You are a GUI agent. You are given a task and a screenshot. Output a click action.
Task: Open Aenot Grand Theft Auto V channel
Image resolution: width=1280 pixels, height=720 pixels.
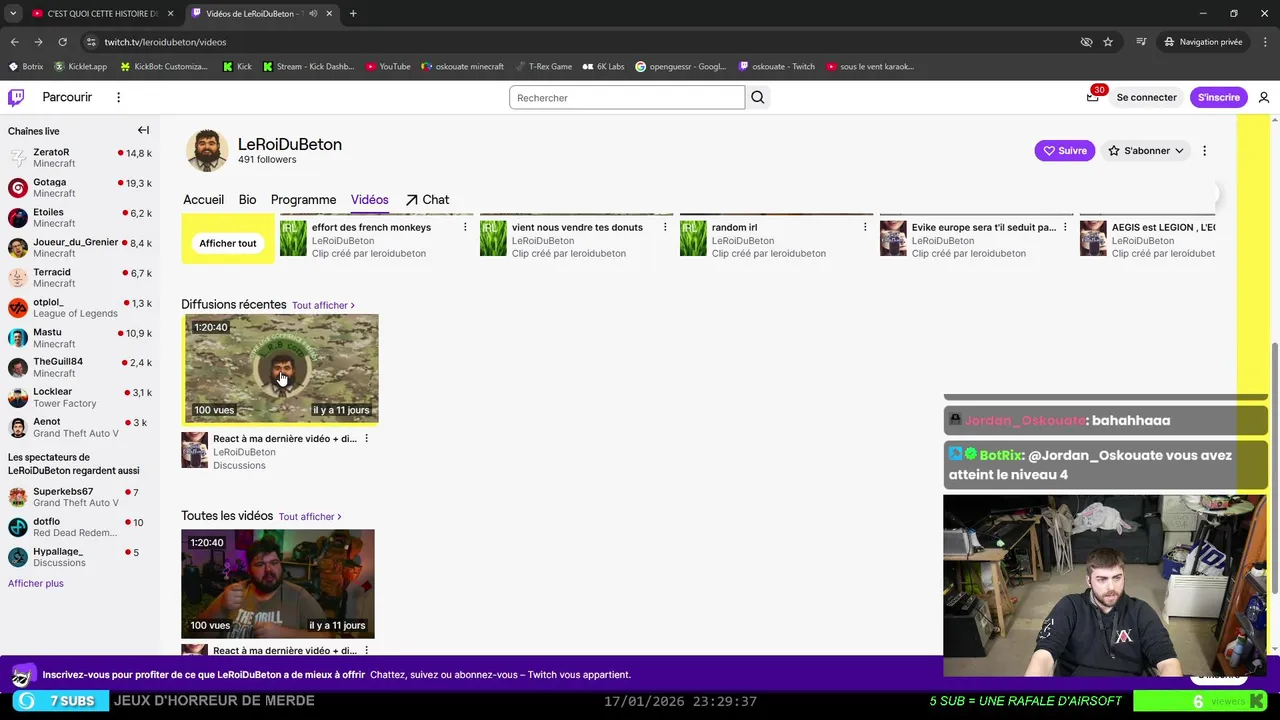pyautogui.click(x=80, y=428)
